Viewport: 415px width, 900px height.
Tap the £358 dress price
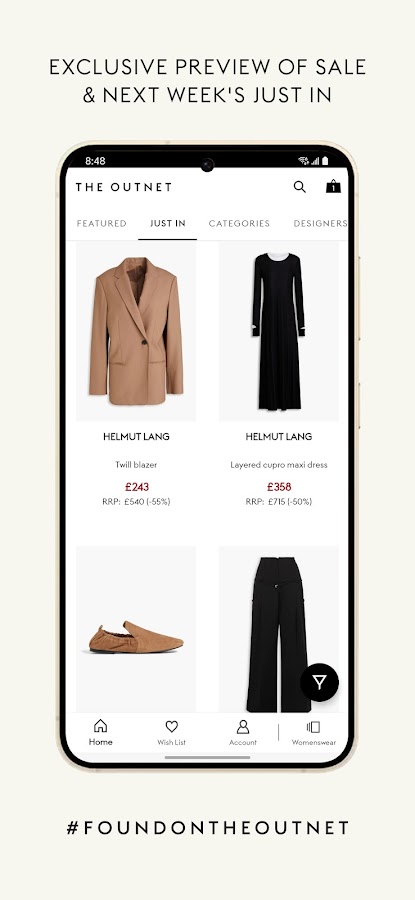click(x=279, y=487)
